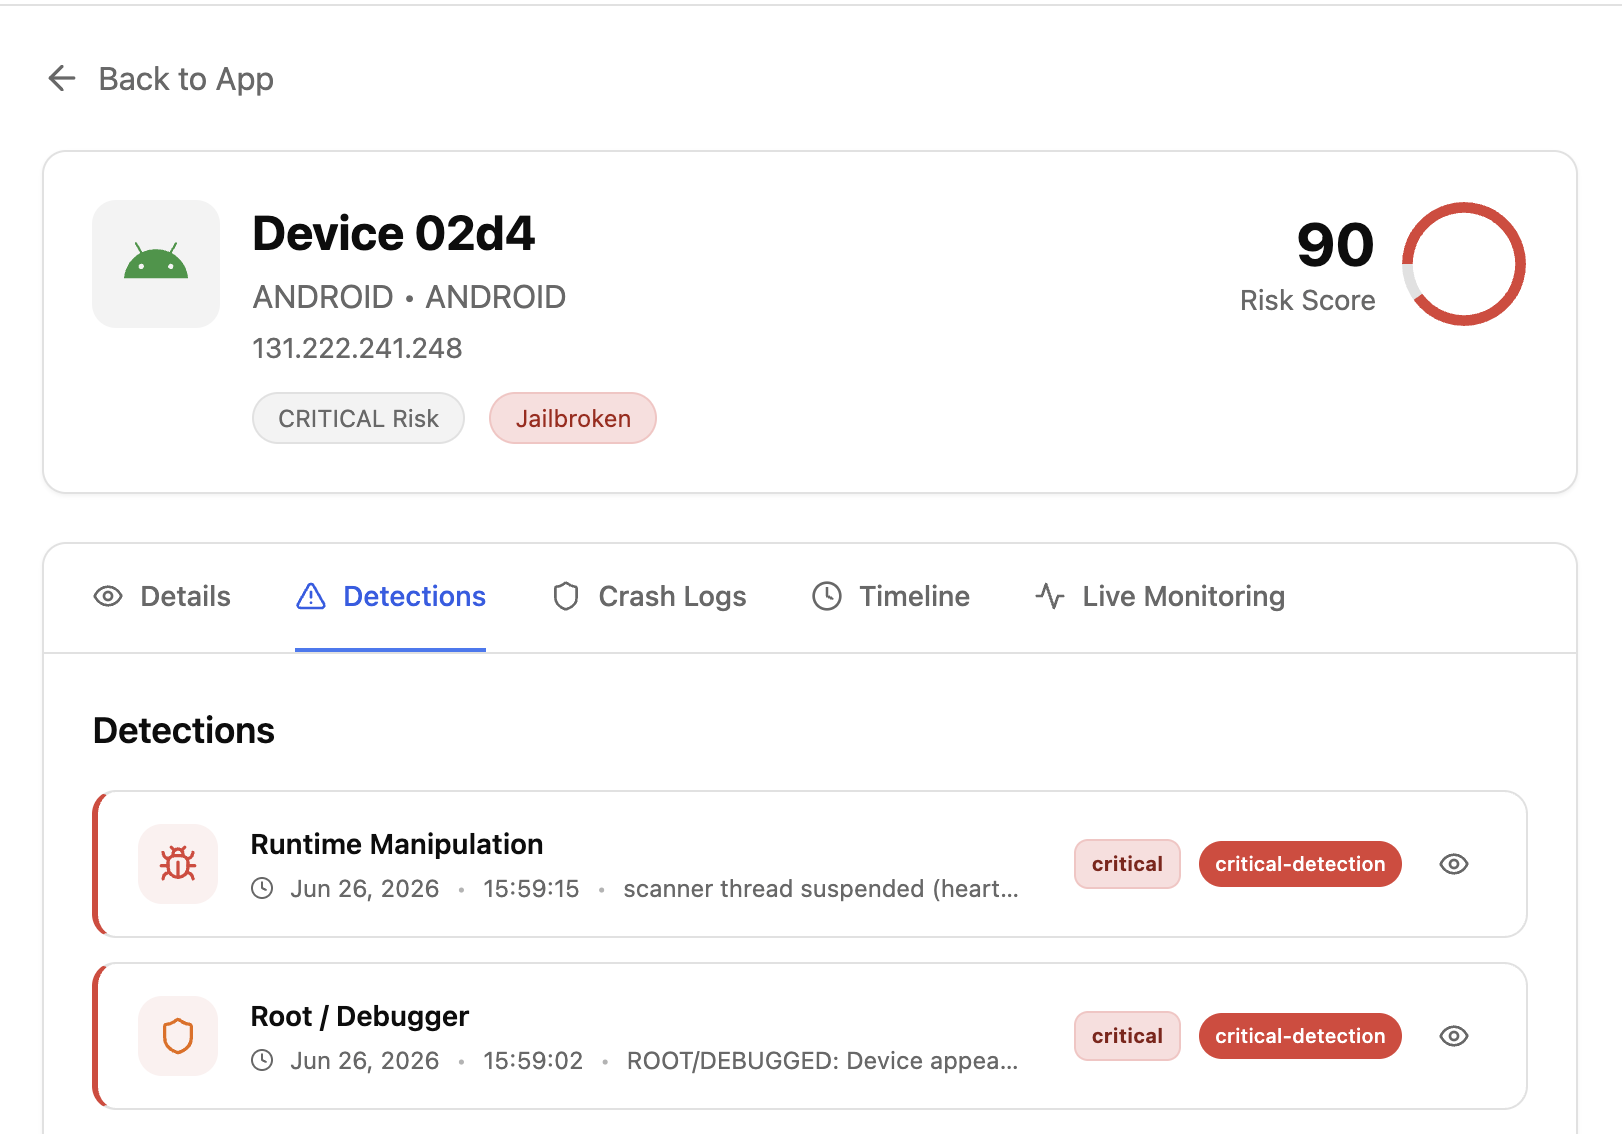Switch to the Detections tab
Image resolution: width=1622 pixels, height=1134 pixels.
point(391,597)
